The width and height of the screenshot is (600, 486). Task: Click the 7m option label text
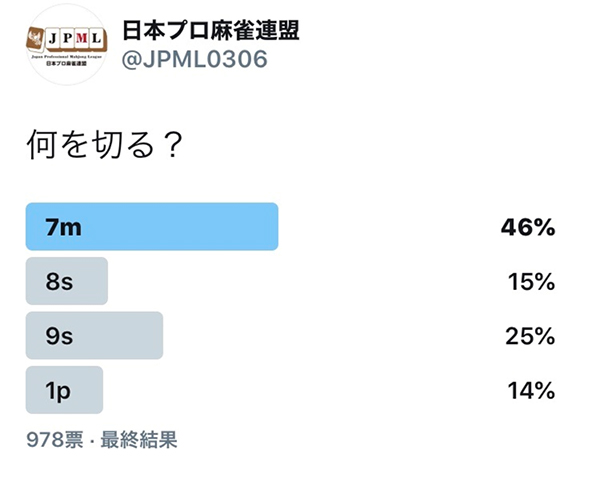click(x=64, y=227)
